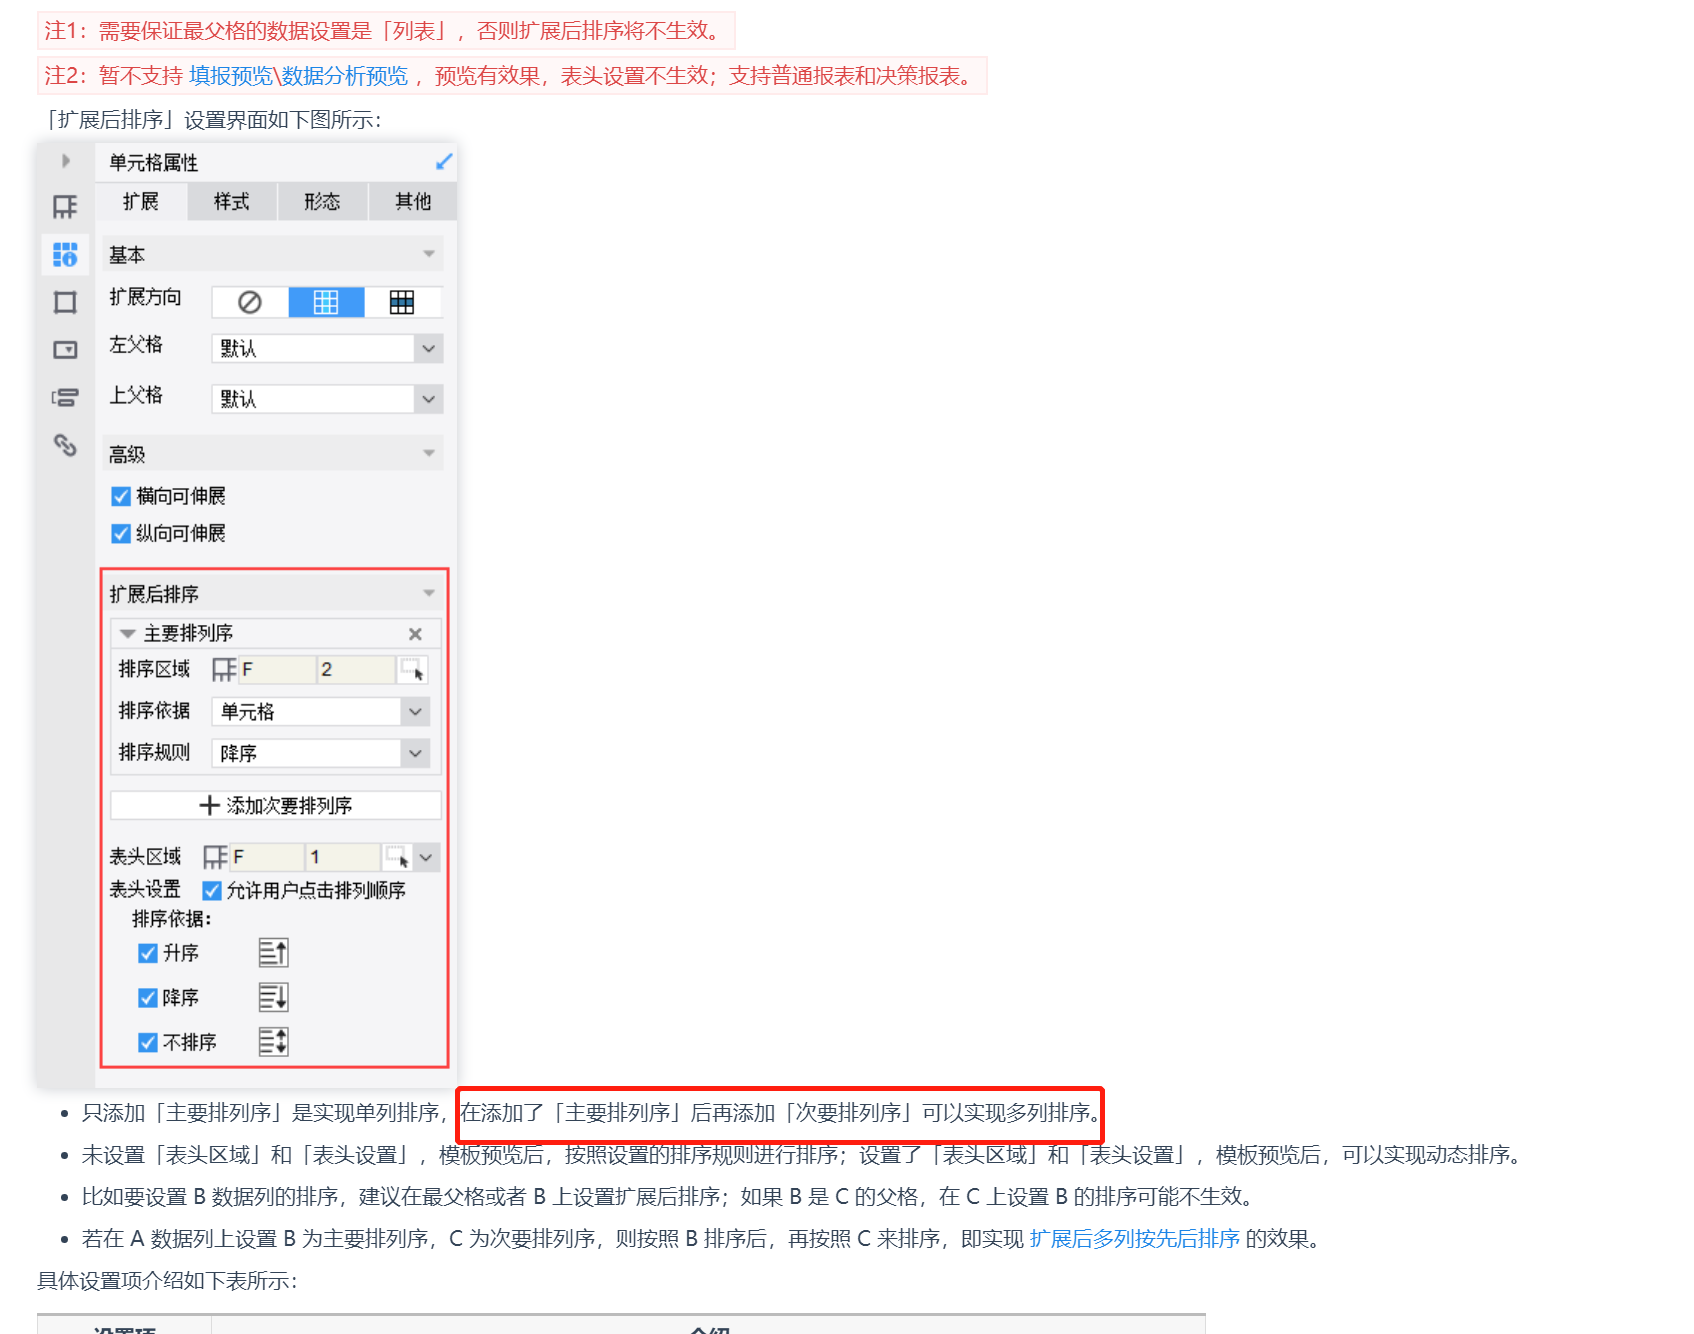Open the widget settings sidebar icon

[x=65, y=350]
